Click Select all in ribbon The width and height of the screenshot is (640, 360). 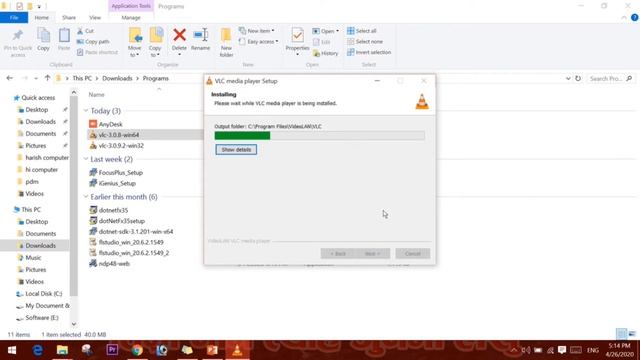362,31
